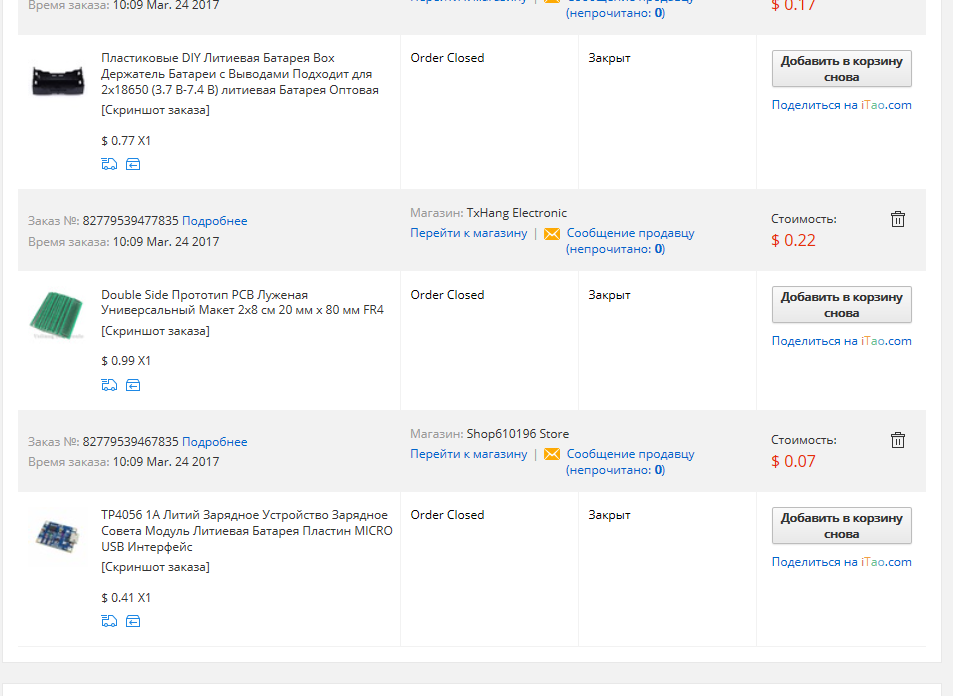Delete the Shop610196 Store order via trash icon
Viewport: 953px width, 696px height.
click(898, 439)
